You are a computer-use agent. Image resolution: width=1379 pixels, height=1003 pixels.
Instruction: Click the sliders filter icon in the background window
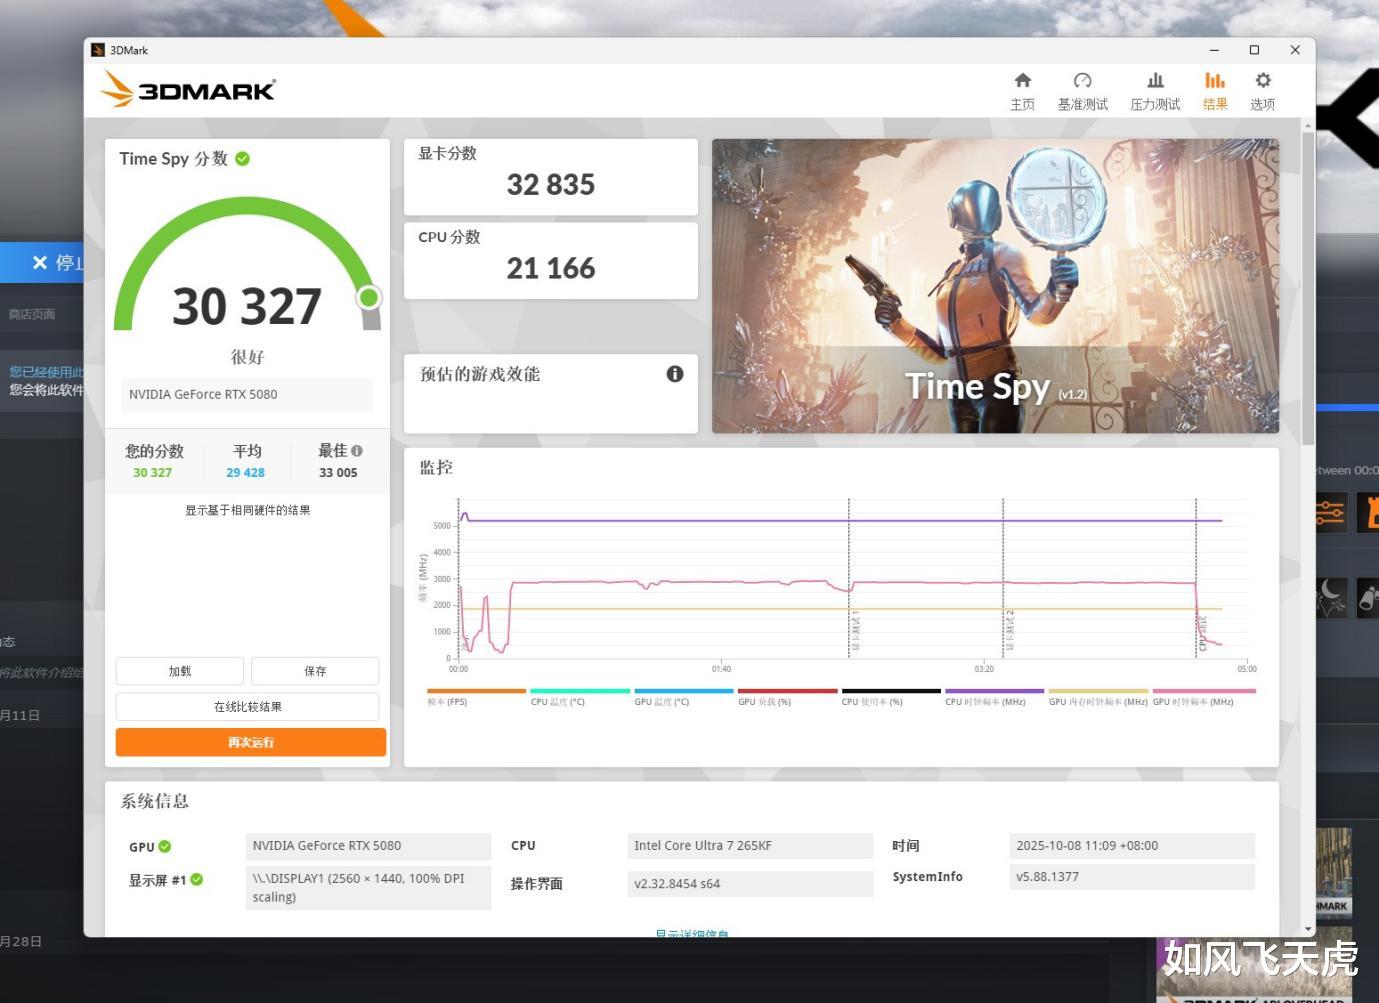[x=1330, y=513]
